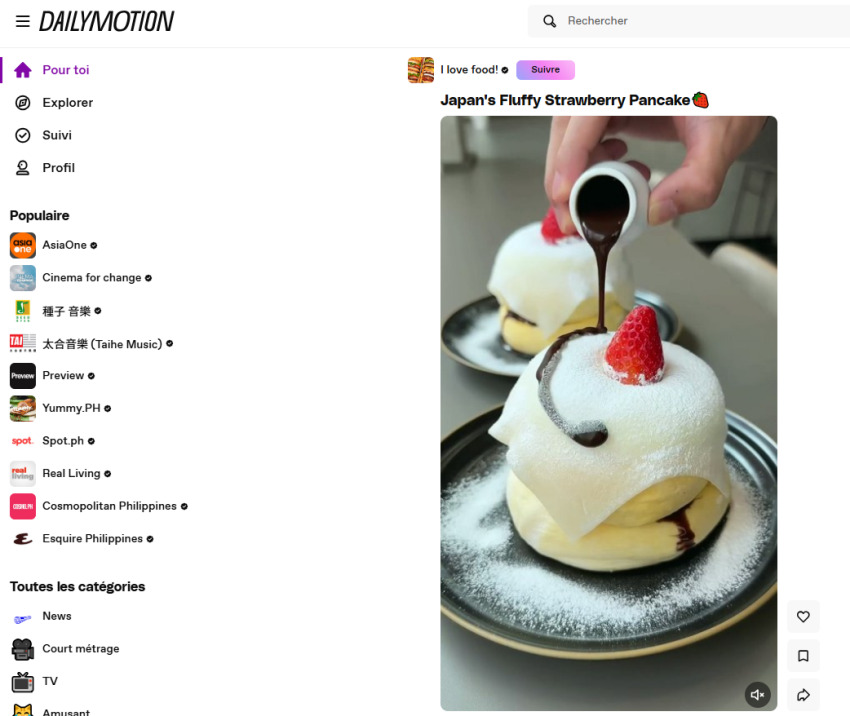Unmute the video sound
850x716 pixels.
(x=757, y=694)
